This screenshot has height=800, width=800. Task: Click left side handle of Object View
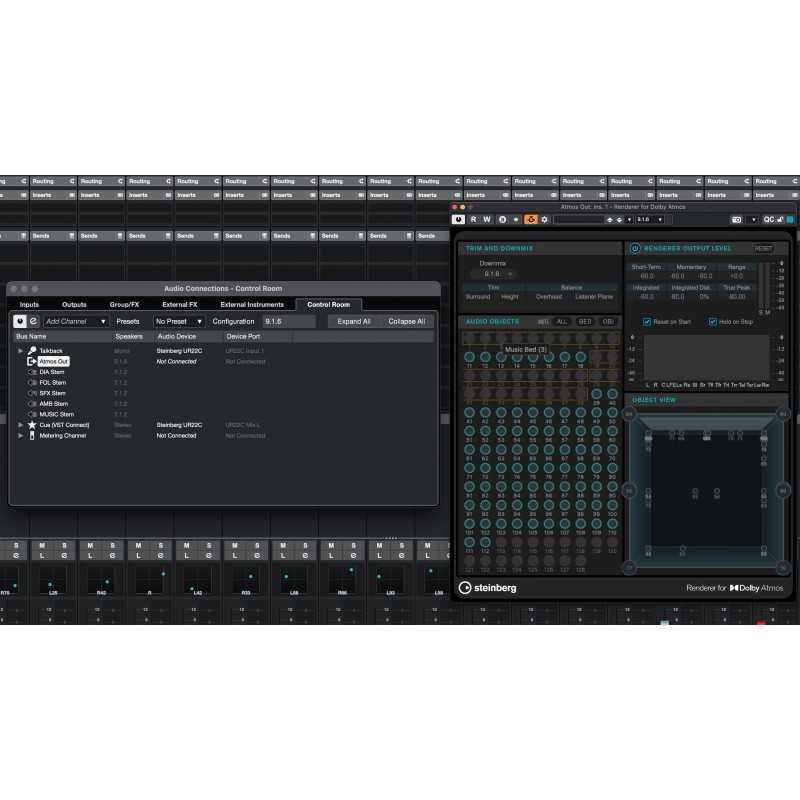(629, 491)
